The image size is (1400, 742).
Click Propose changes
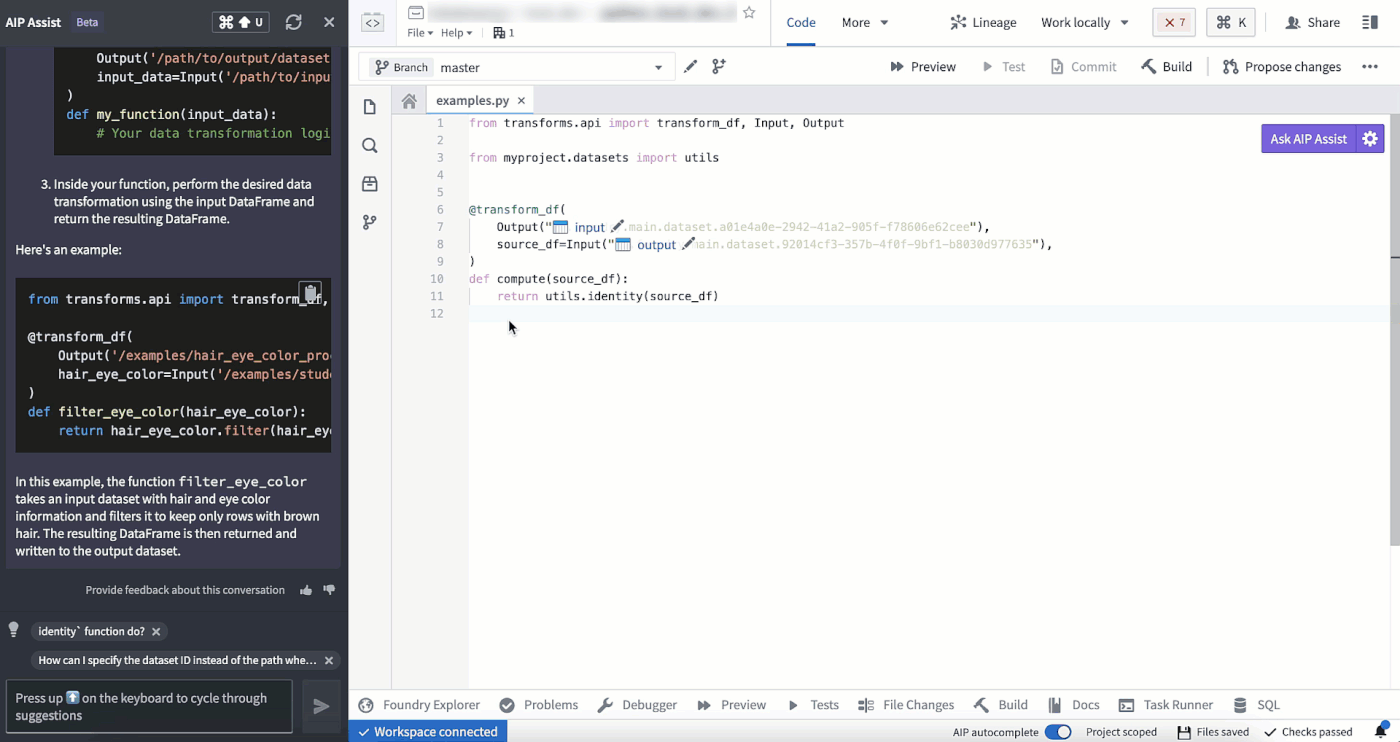(1282, 67)
